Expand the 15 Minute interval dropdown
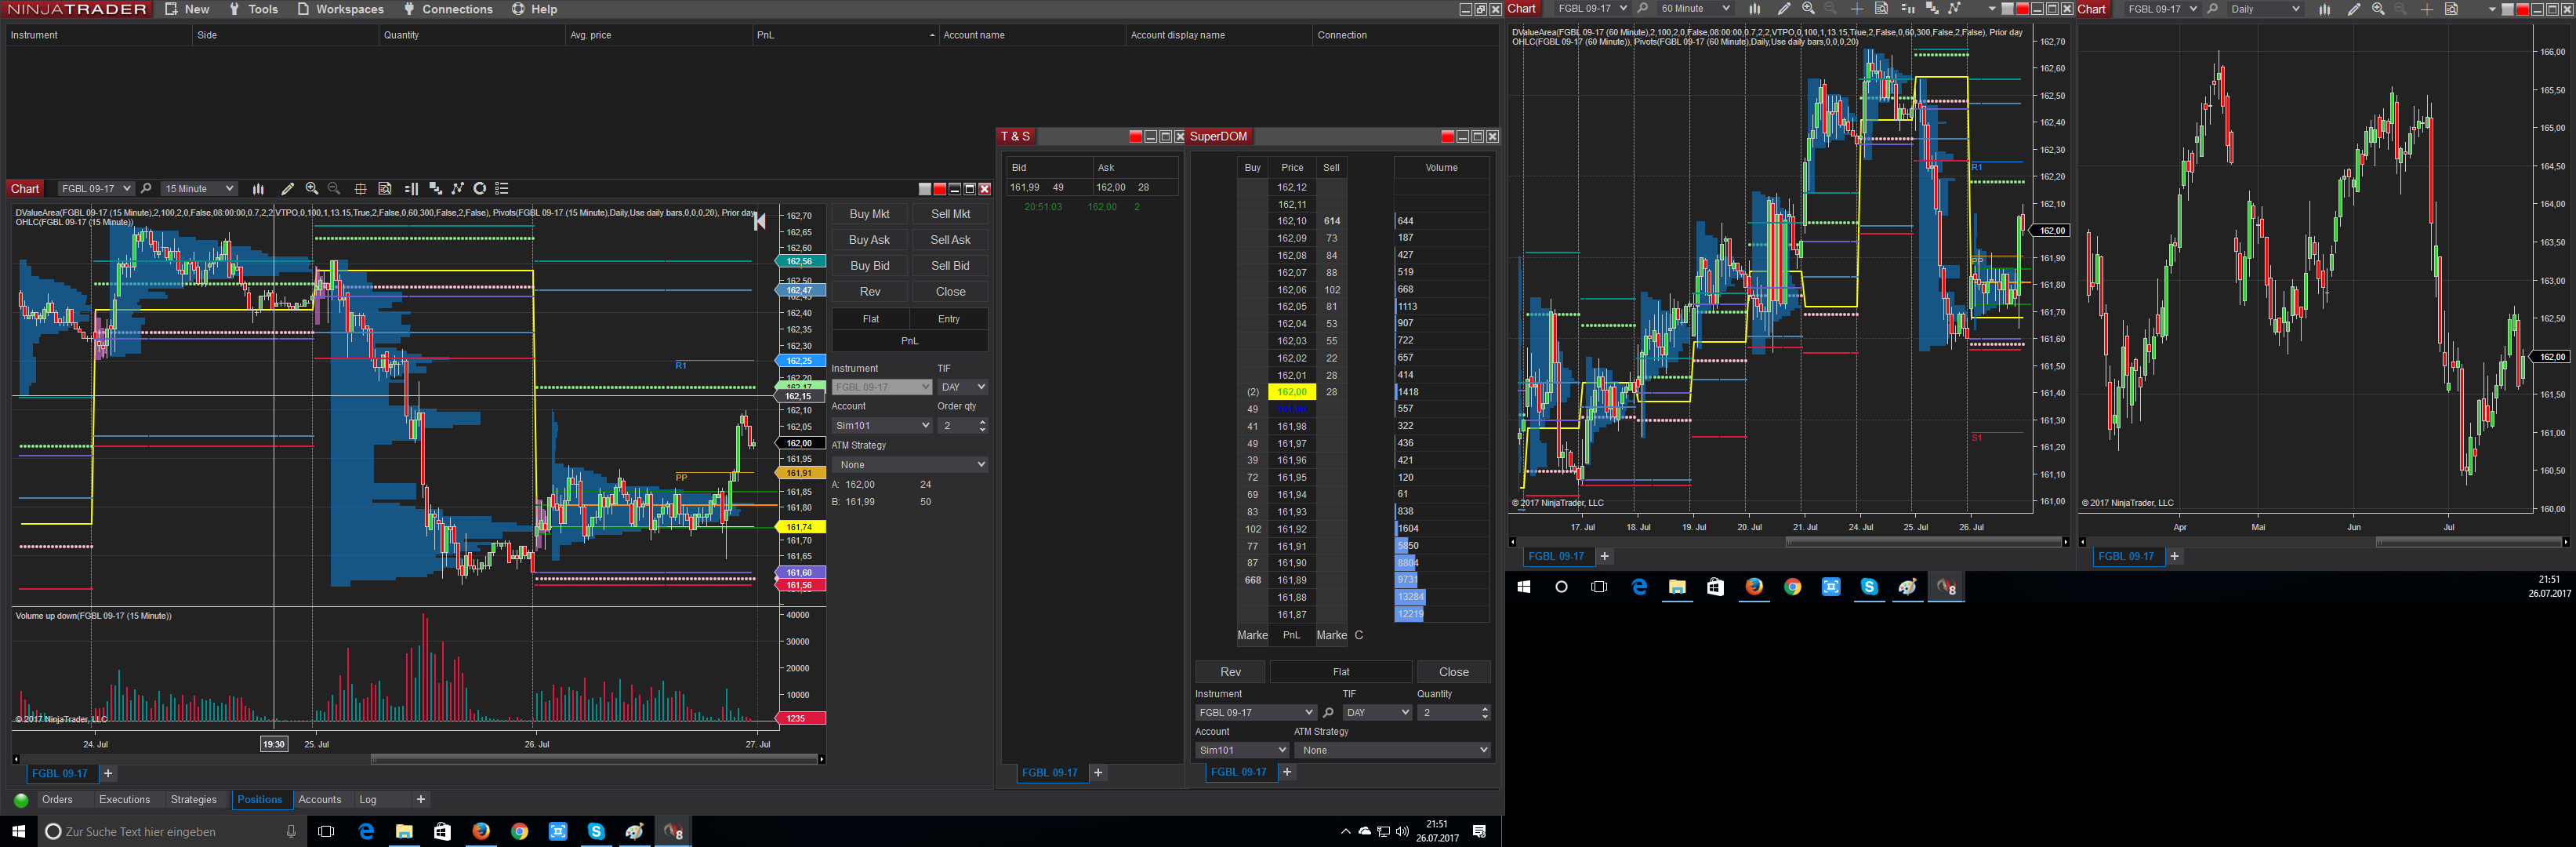This screenshot has width=2576, height=847. pos(199,189)
